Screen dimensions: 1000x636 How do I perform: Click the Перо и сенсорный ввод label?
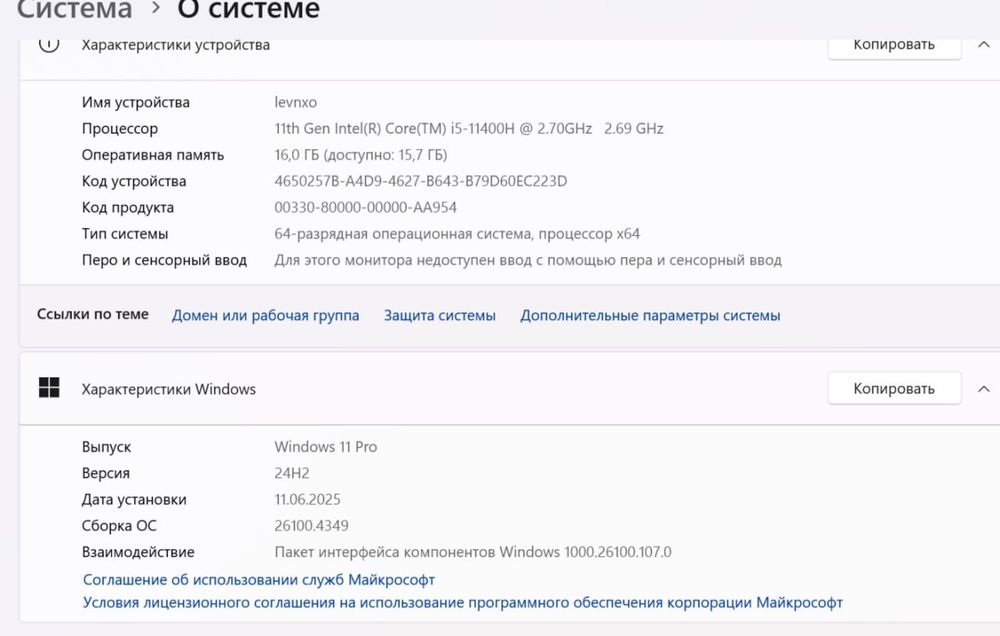coord(164,260)
